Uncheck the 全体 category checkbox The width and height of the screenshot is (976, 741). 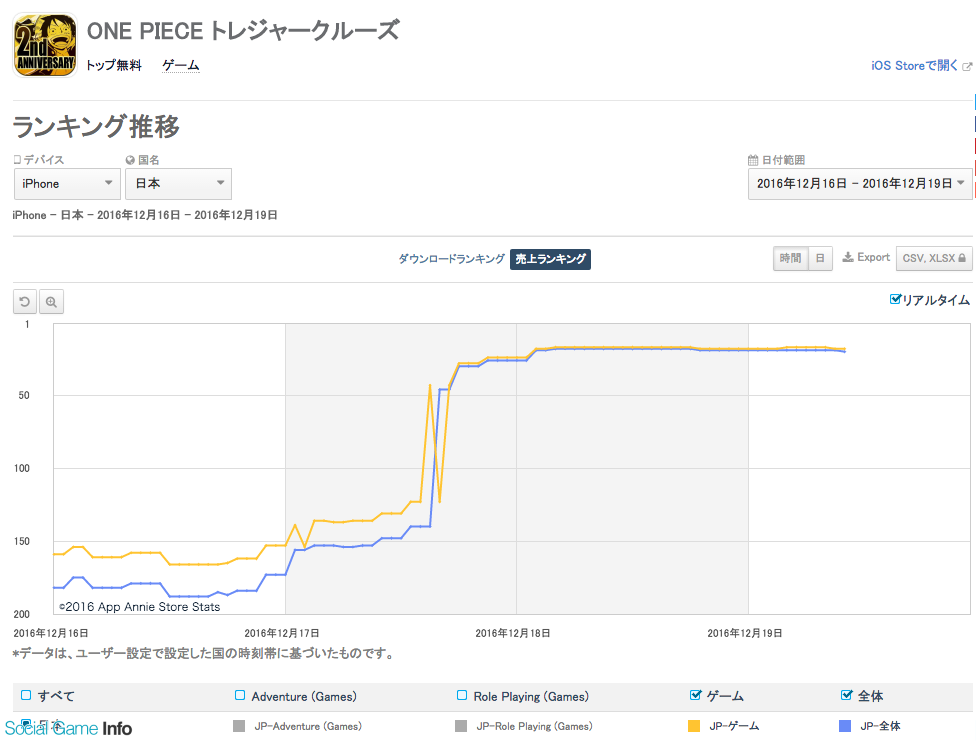point(846,695)
